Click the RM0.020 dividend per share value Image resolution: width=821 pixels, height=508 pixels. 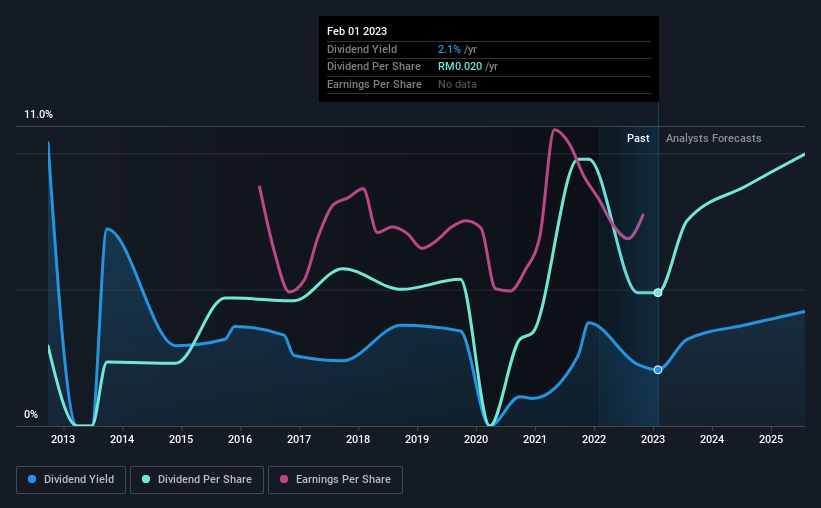[x=460, y=67]
